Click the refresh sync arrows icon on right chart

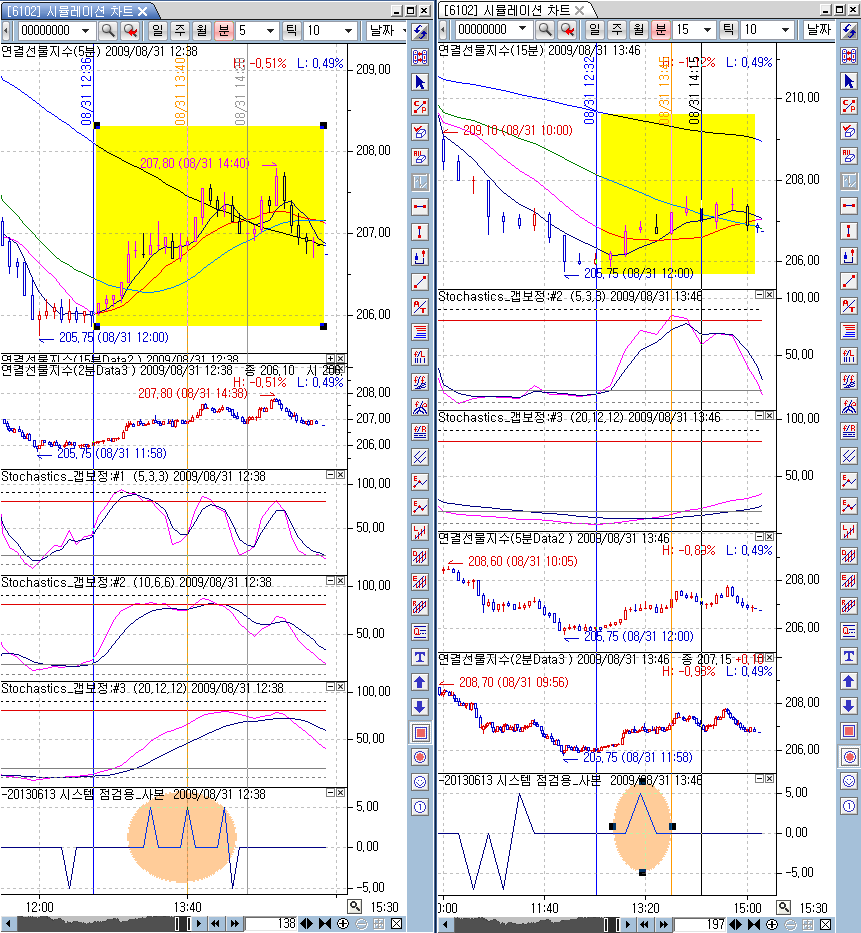pos(849,30)
